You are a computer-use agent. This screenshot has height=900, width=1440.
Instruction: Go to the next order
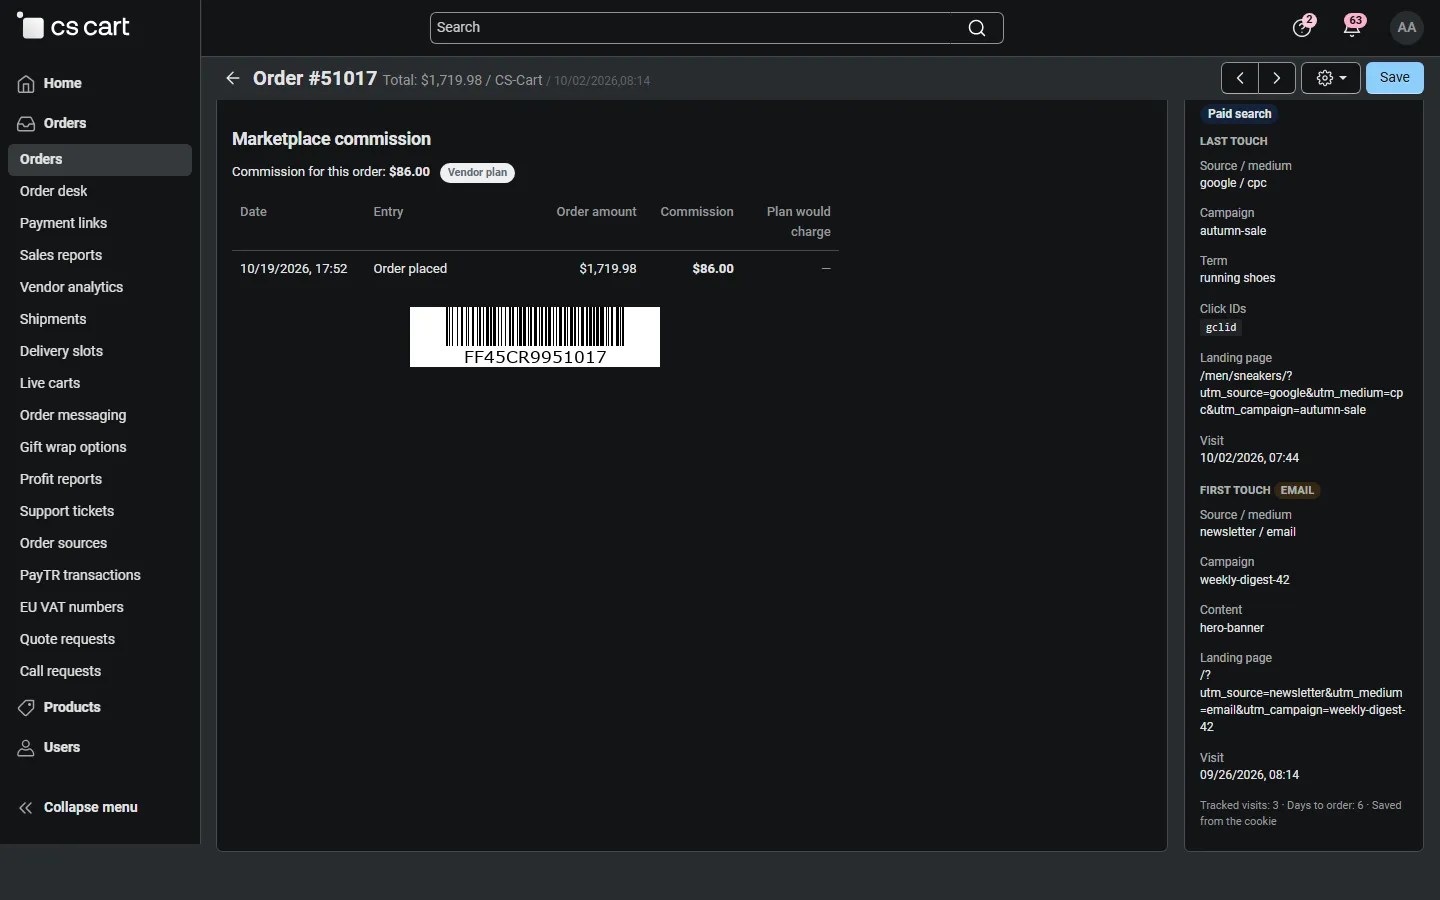(x=1277, y=78)
